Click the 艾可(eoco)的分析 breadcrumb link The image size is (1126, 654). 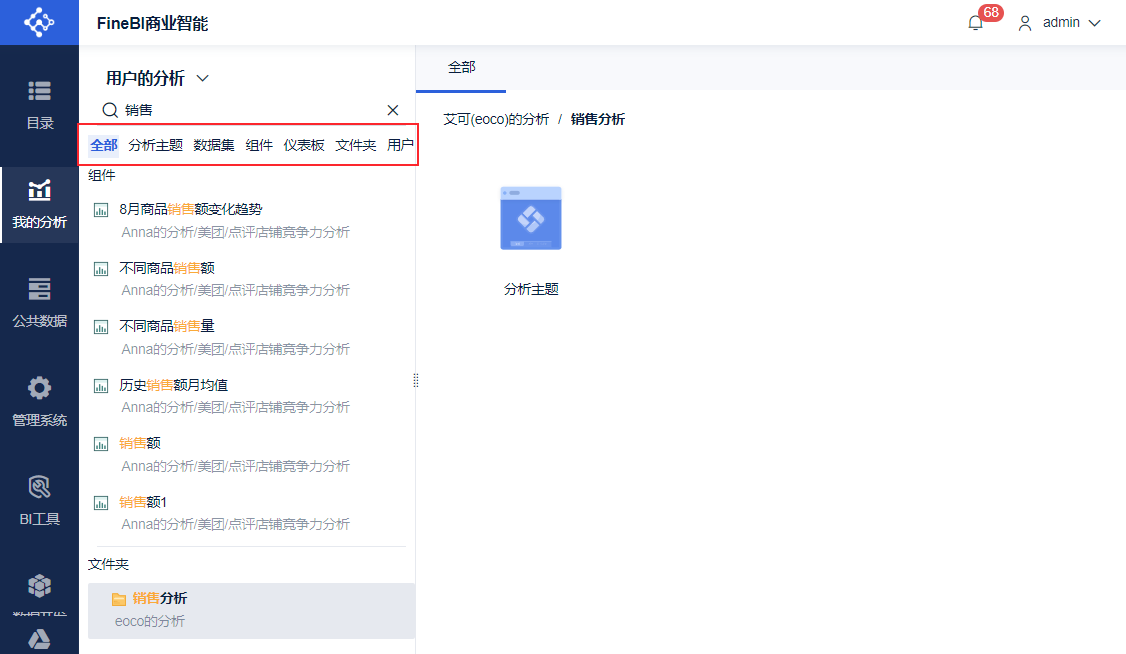[496, 119]
